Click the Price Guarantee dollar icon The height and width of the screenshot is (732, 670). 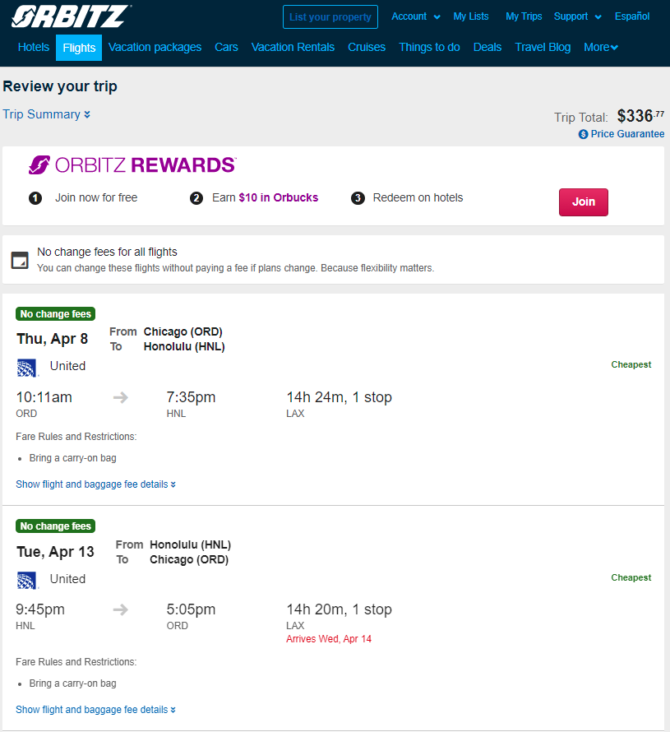click(x=583, y=134)
